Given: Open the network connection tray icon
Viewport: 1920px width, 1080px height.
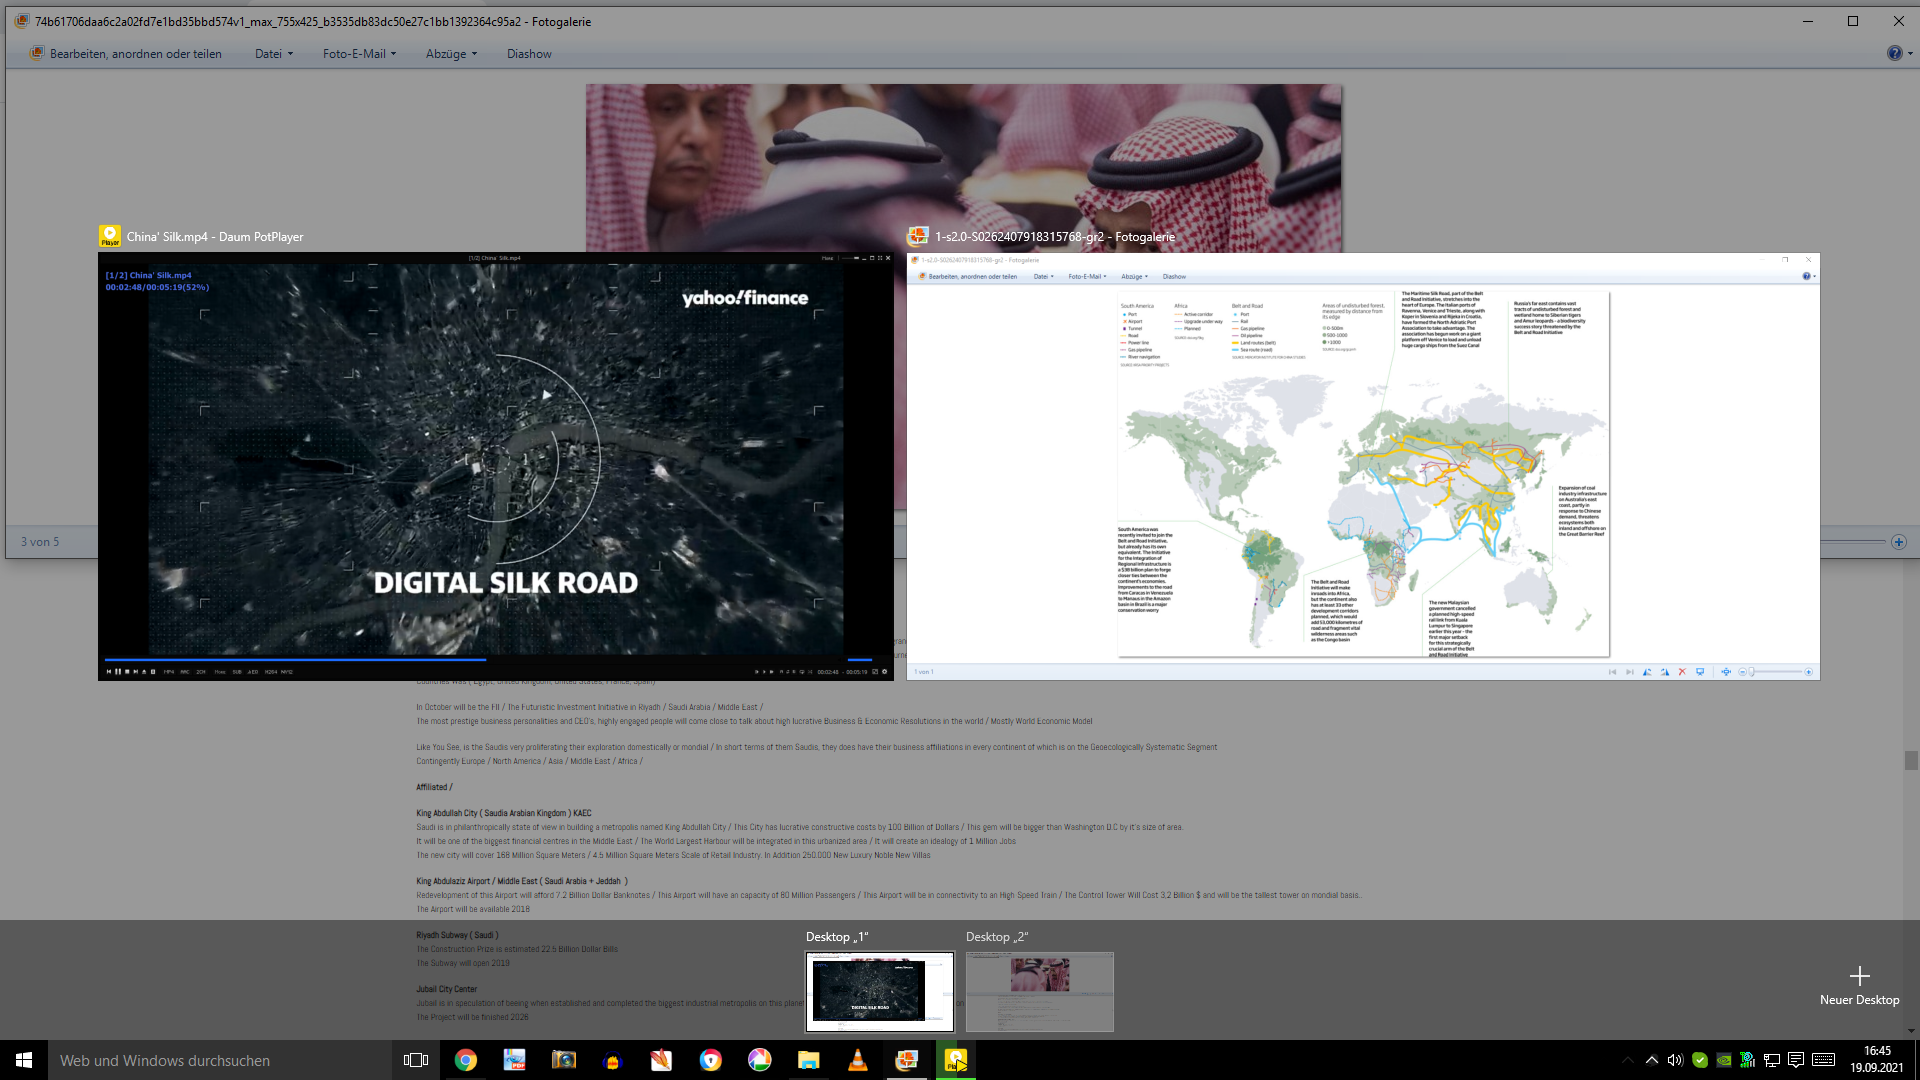Looking at the screenshot, I should [x=1771, y=1060].
